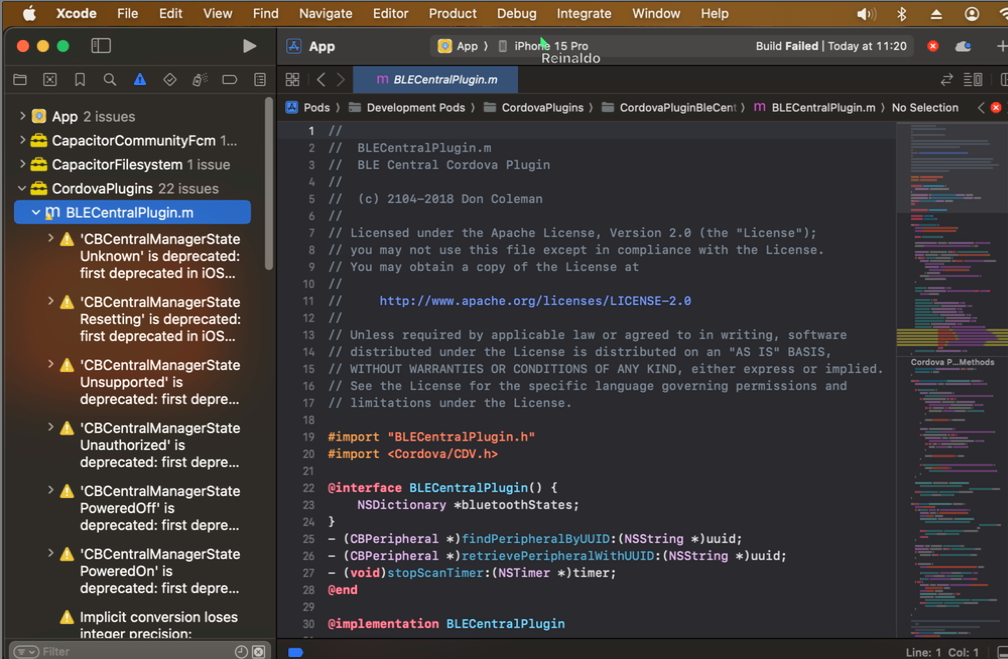Select the Issue navigator warning icon
Screen dimensions: 1008x659
point(140,80)
